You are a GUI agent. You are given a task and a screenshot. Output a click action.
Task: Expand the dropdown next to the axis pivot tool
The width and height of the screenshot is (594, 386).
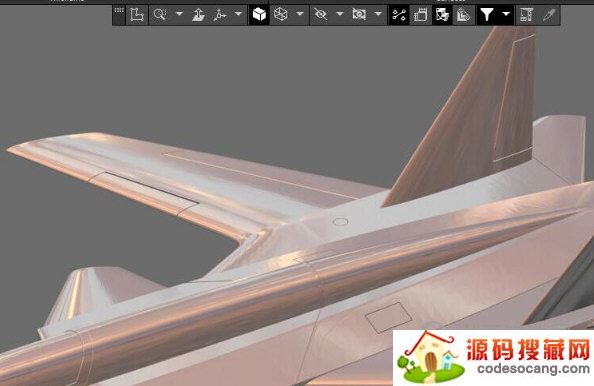238,14
